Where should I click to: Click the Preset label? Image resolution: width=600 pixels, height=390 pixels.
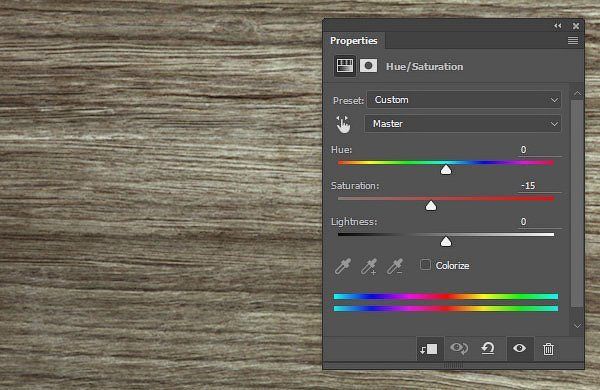coord(348,100)
